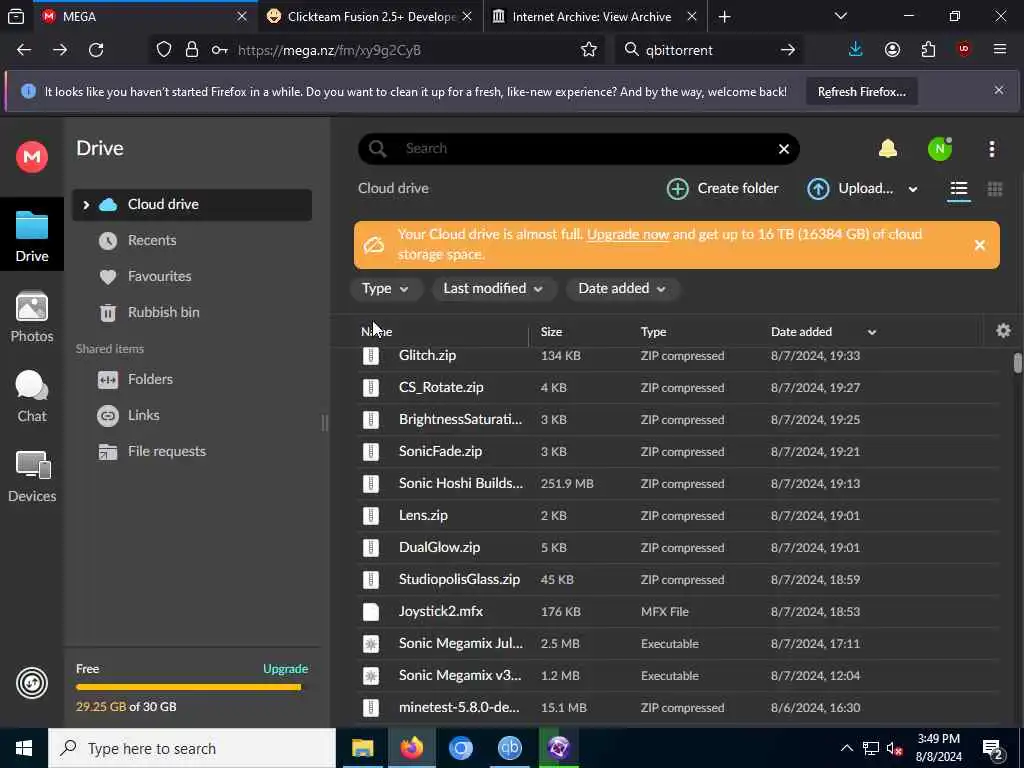Open column settings gear
This screenshot has height=768, width=1024.
1003,331
